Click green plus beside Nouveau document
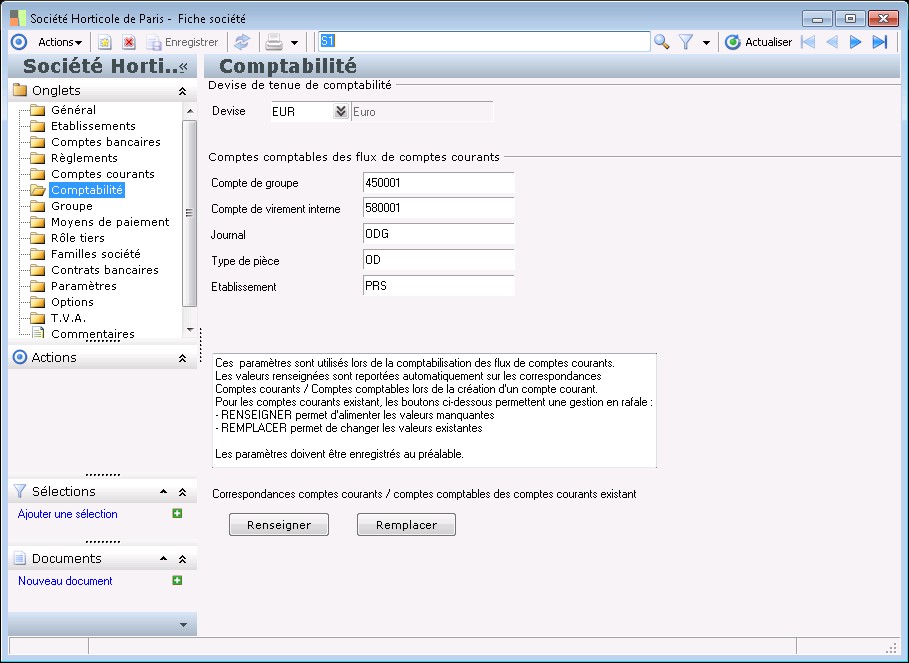 (x=177, y=581)
